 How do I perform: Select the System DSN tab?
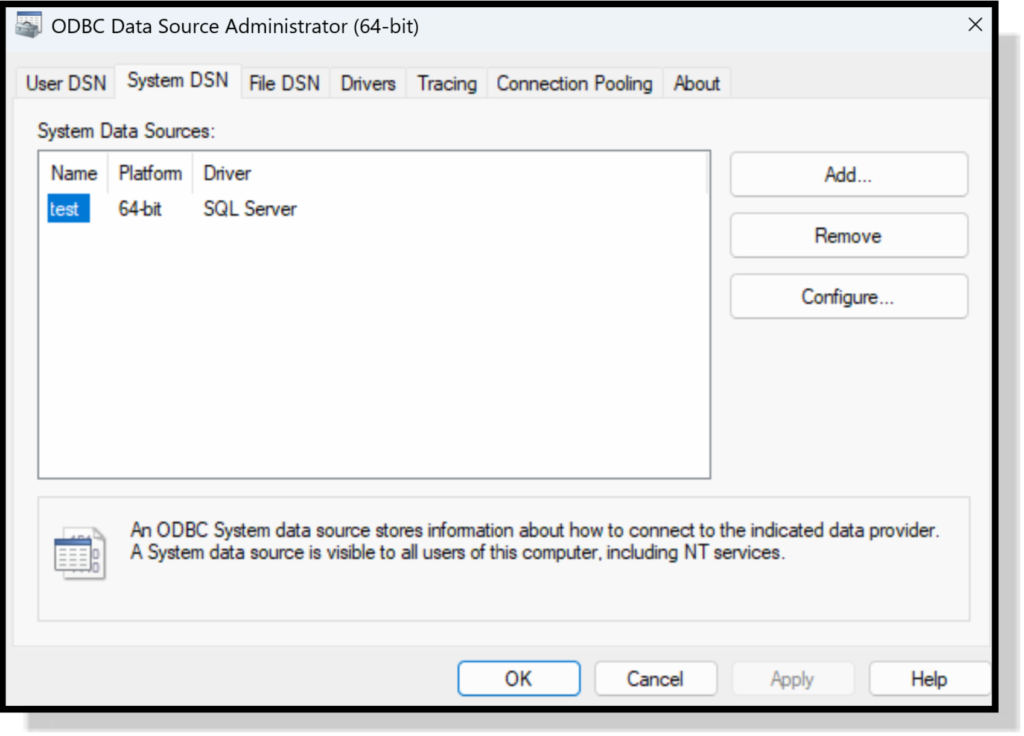[177, 81]
